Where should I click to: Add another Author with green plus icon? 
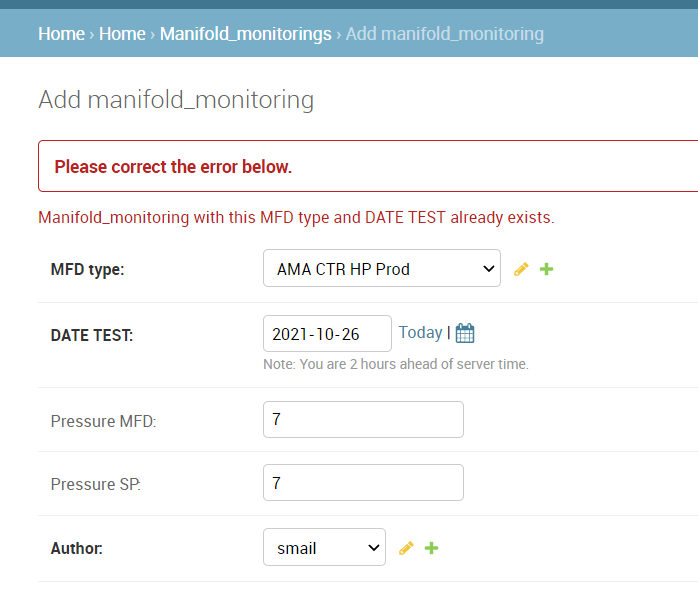(x=431, y=548)
